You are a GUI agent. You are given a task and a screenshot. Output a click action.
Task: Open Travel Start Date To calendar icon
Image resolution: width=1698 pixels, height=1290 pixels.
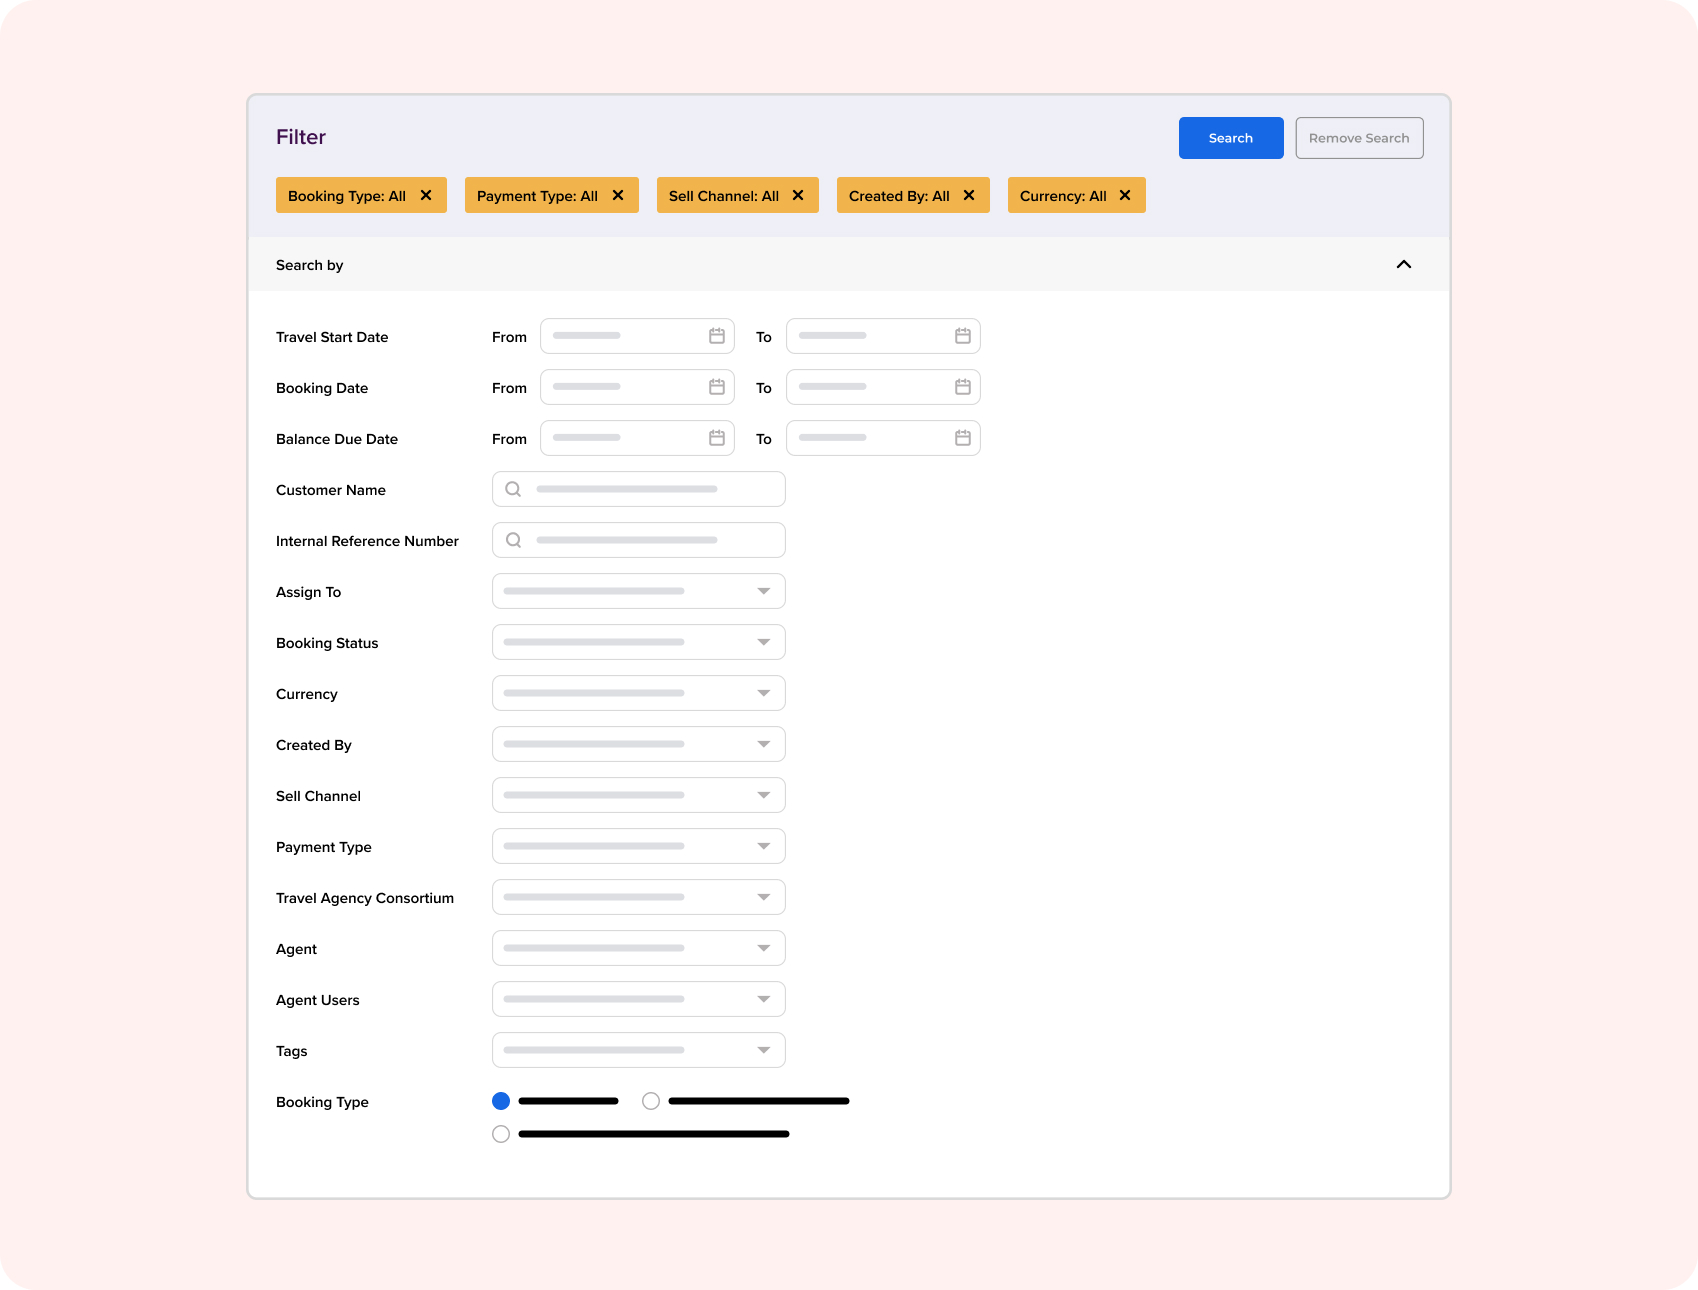click(962, 336)
